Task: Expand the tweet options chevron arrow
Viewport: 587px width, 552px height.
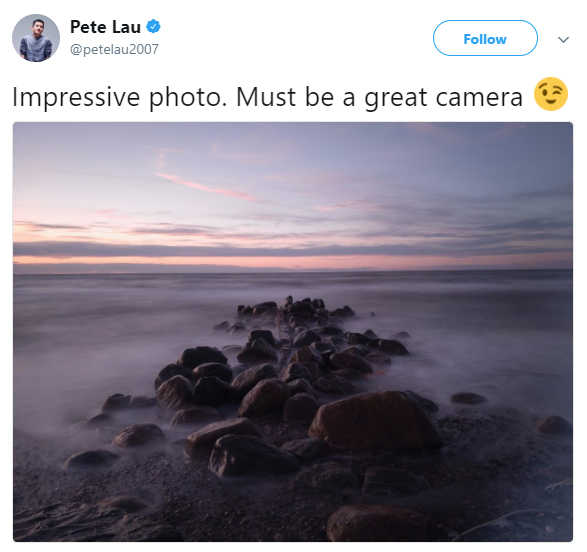Action: click(x=563, y=39)
